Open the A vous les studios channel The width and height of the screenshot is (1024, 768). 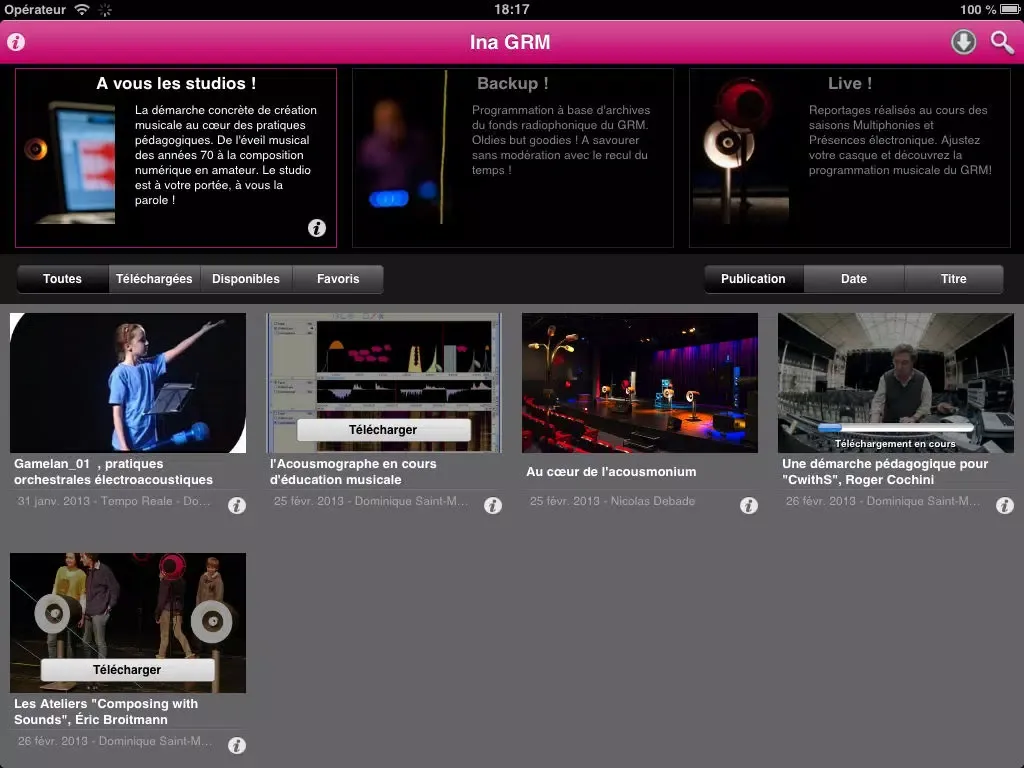pyautogui.click(x=176, y=158)
